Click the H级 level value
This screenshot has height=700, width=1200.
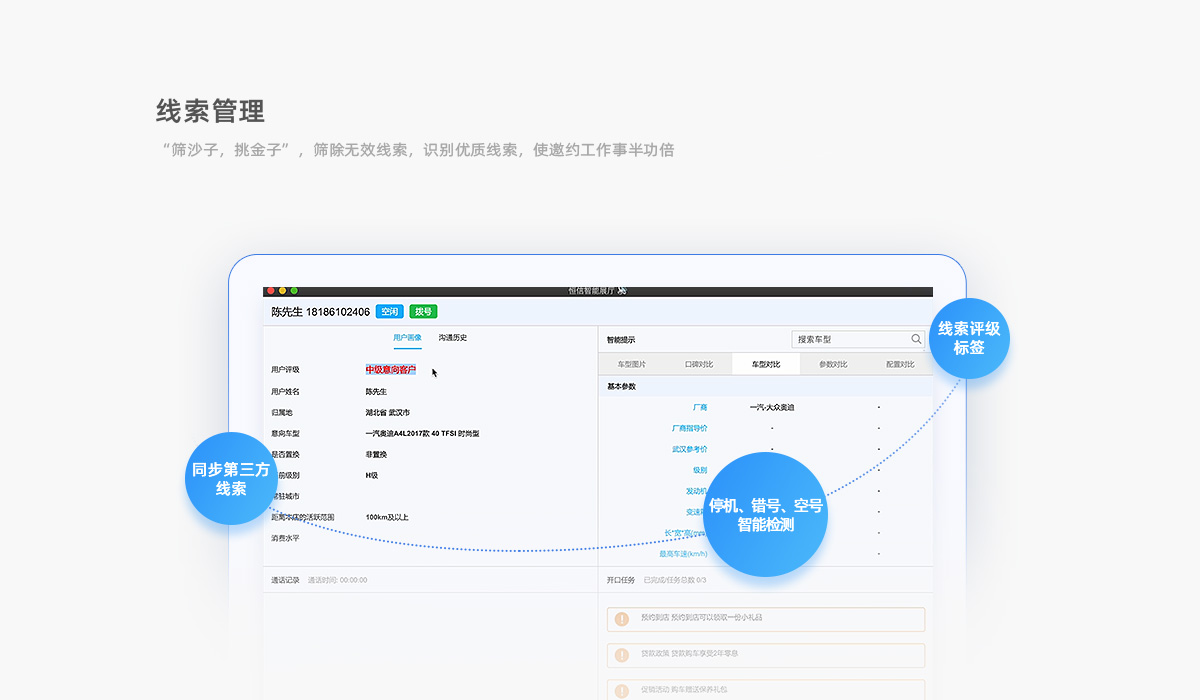tap(372, 475)
